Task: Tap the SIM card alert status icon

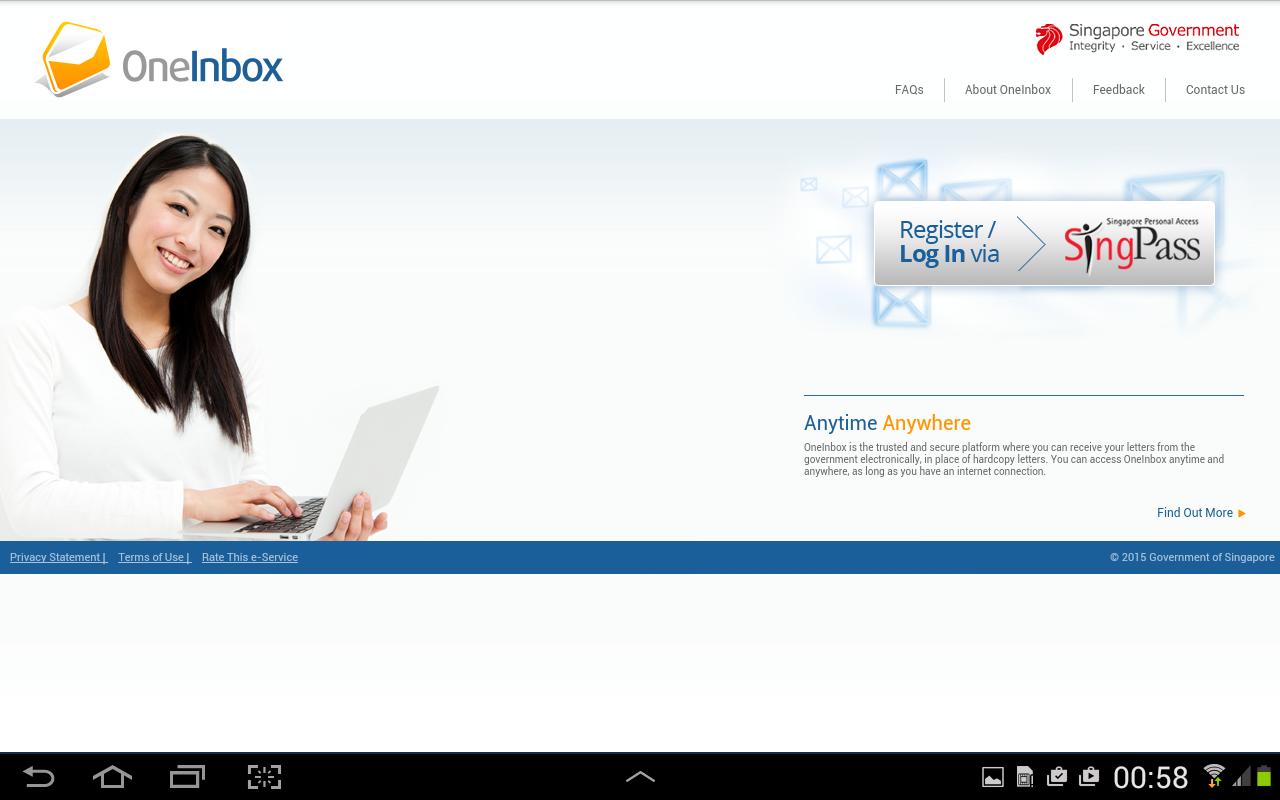Action: [x=1025, y=777]
